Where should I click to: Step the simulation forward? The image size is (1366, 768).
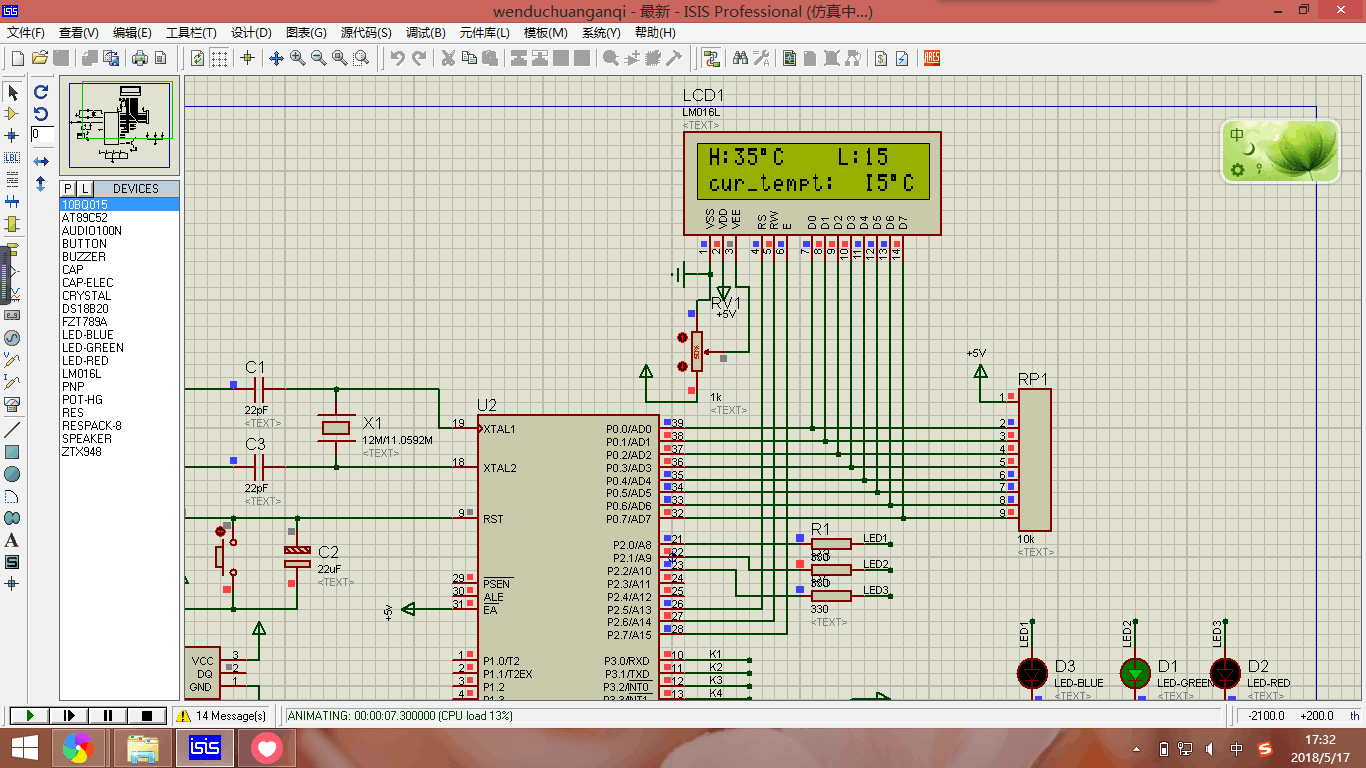69,715
